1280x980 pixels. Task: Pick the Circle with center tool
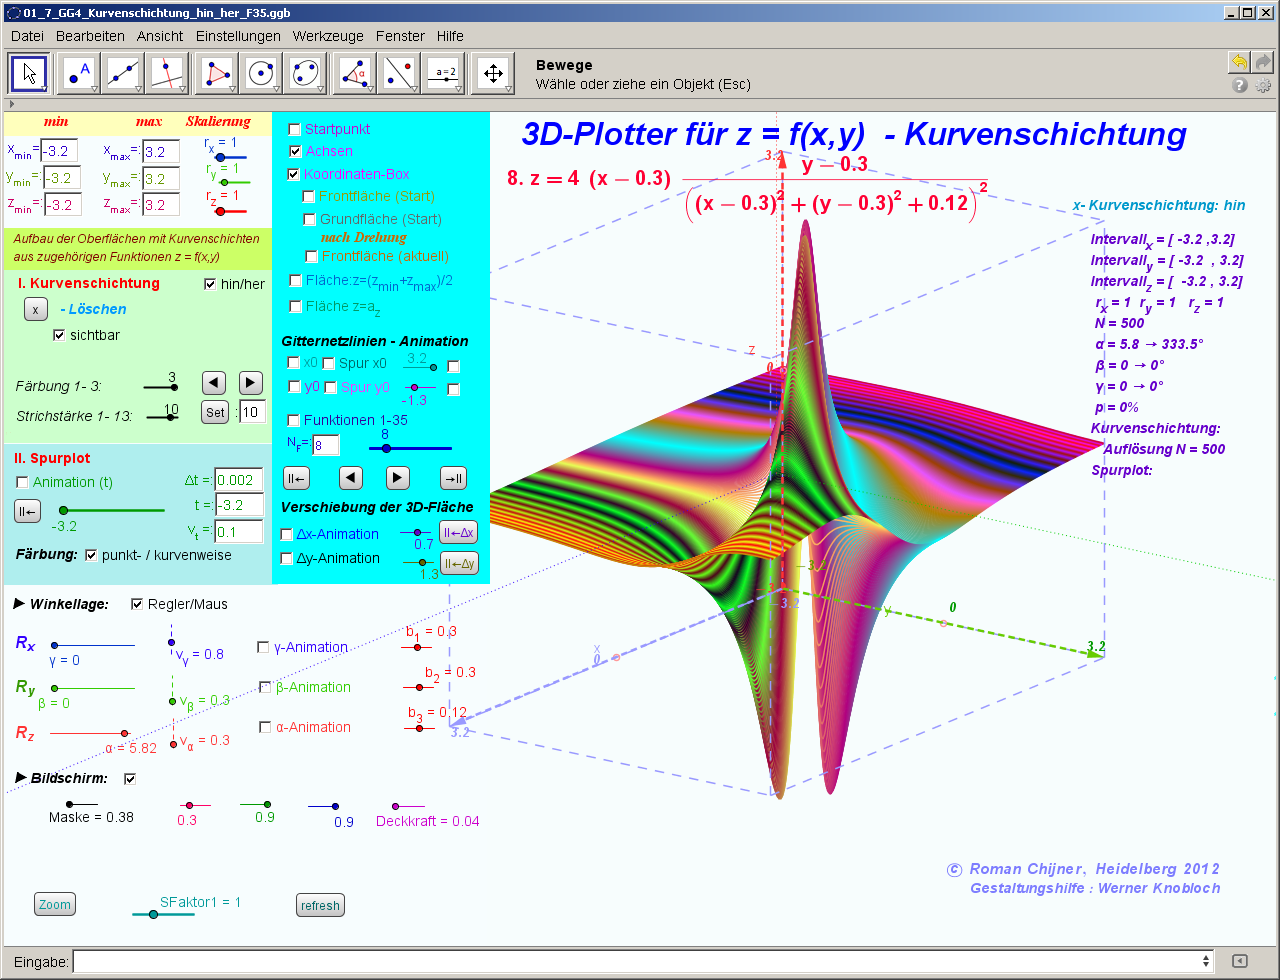[x=262, y=73]
